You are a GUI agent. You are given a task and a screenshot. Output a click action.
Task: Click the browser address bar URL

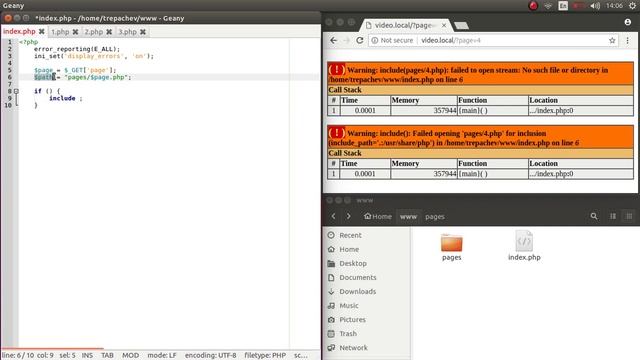[x=451, y=40]
